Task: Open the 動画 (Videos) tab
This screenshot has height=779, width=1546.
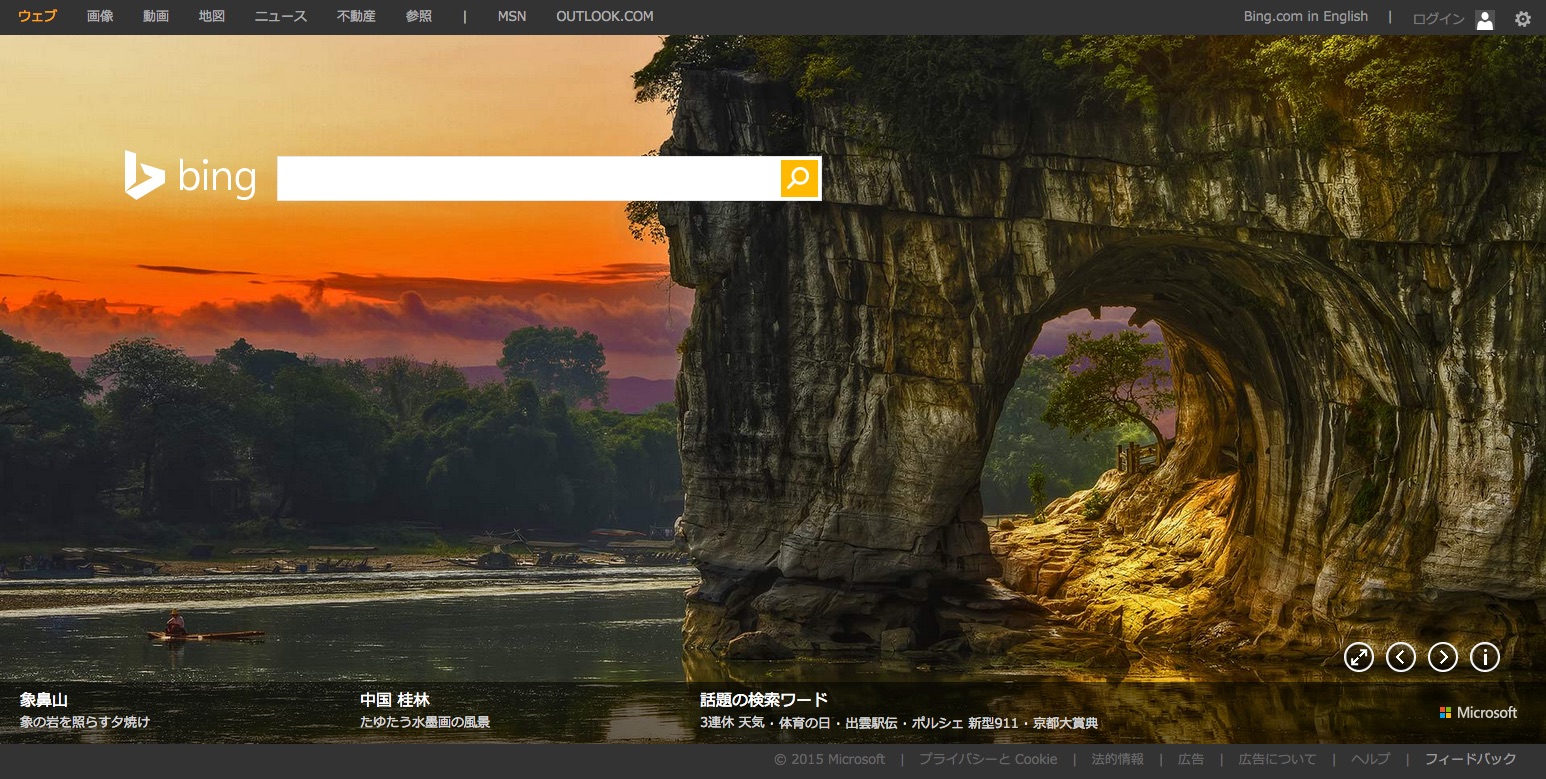Action: click(x=156, y=17)
